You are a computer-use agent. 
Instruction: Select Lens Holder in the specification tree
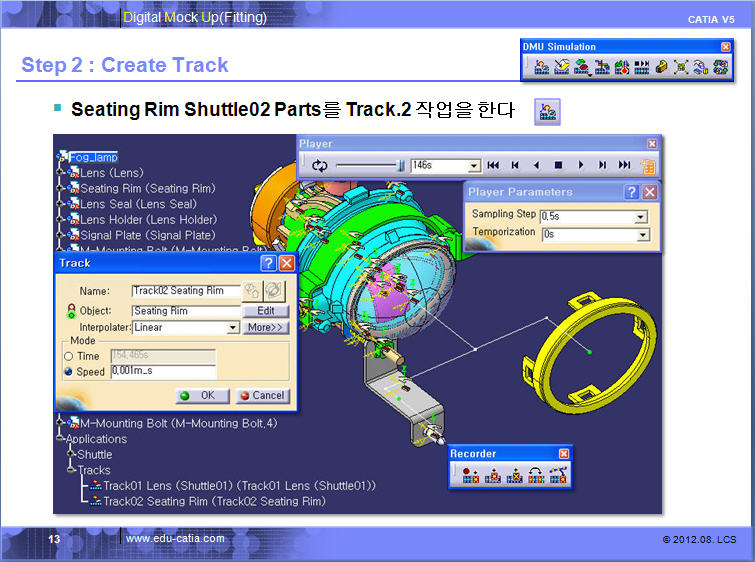click(148, 220)
